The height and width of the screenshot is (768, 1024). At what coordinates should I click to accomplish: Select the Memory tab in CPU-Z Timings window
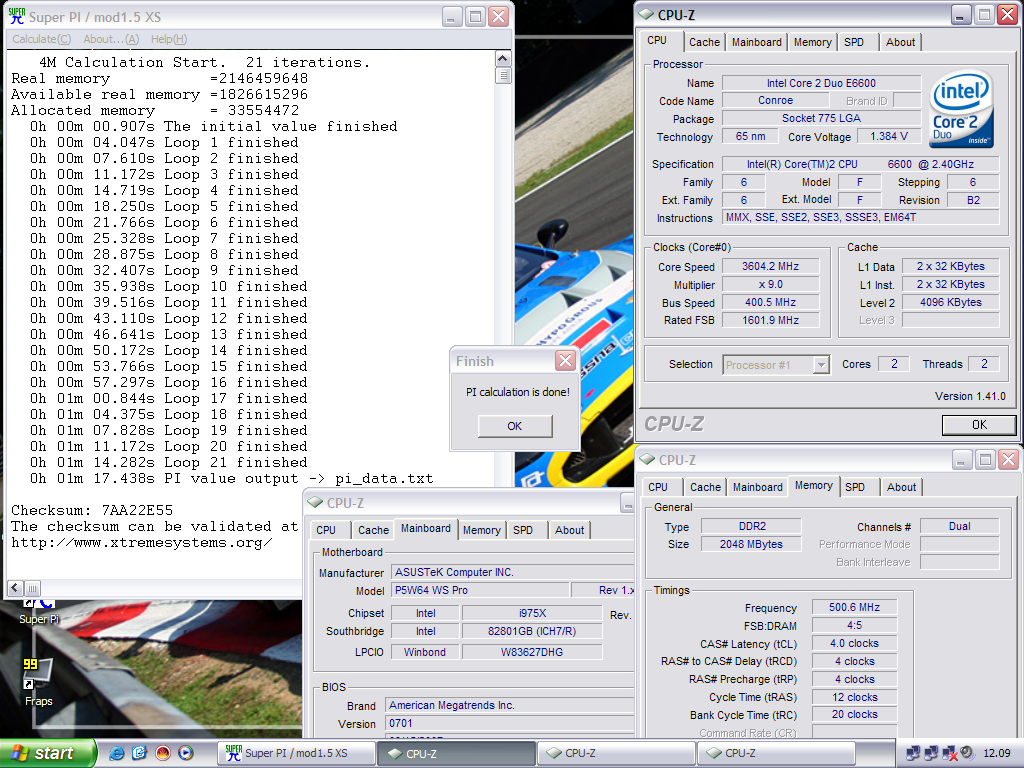click(x=814, y=485)
